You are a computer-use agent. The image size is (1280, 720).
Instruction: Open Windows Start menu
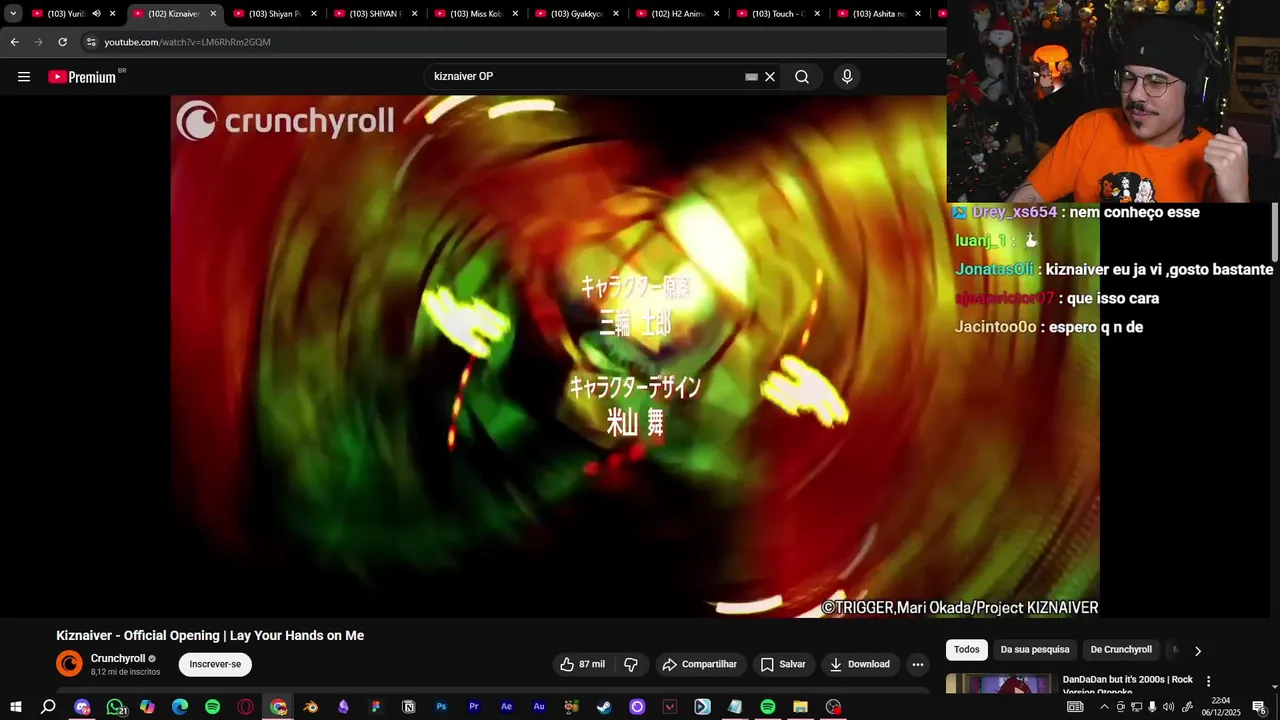[x=16, y=707]
